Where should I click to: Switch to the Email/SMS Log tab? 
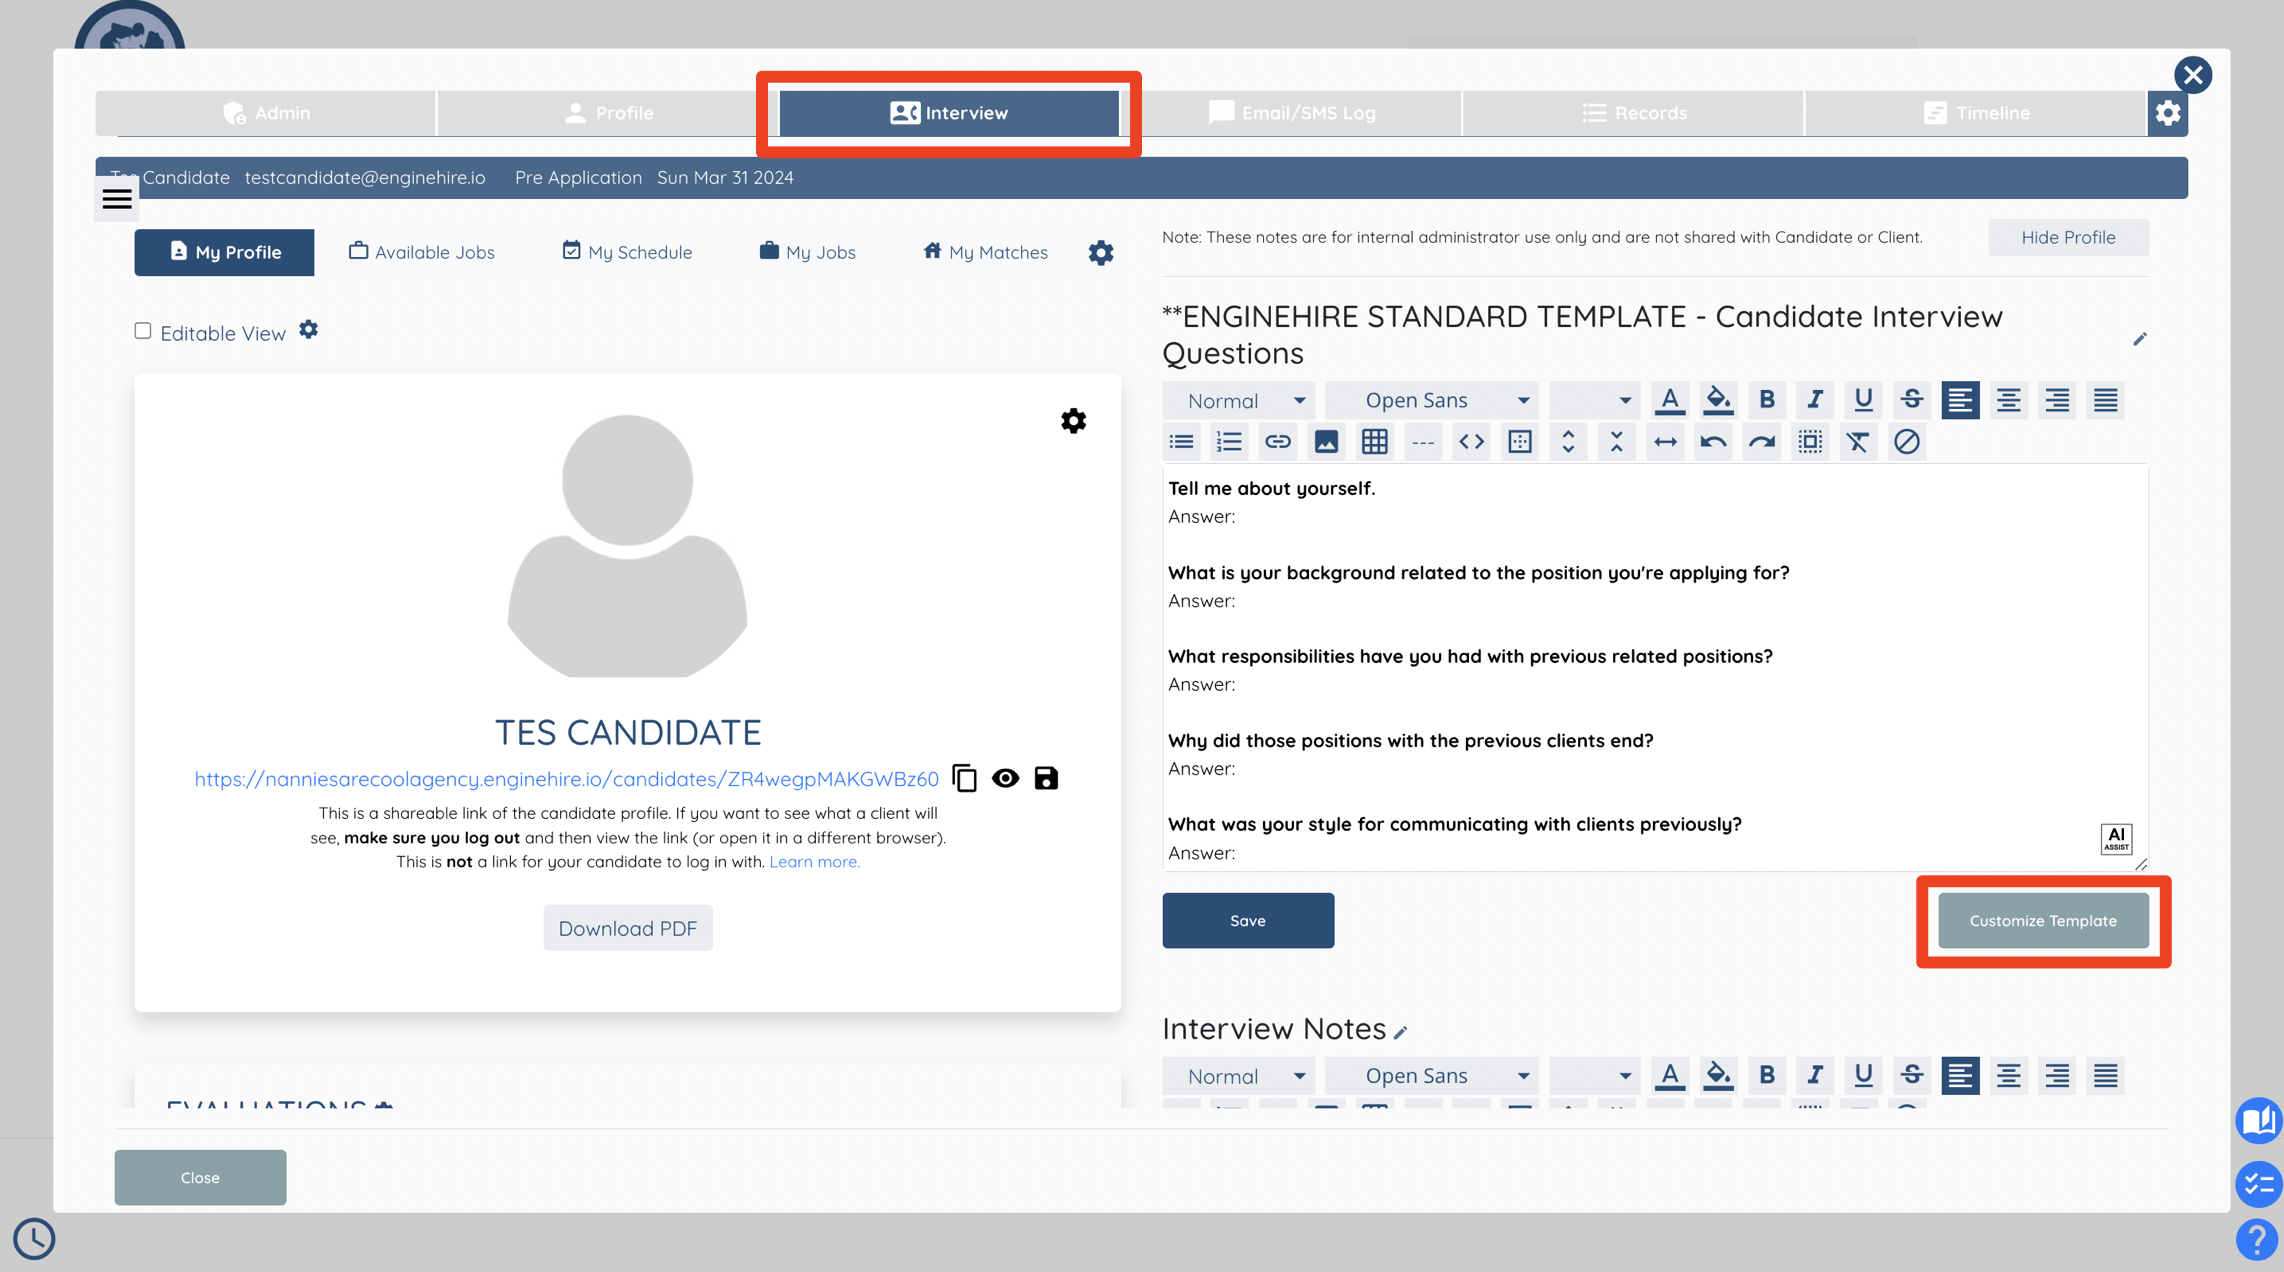pyautogui.click(x=1292, y=113)
